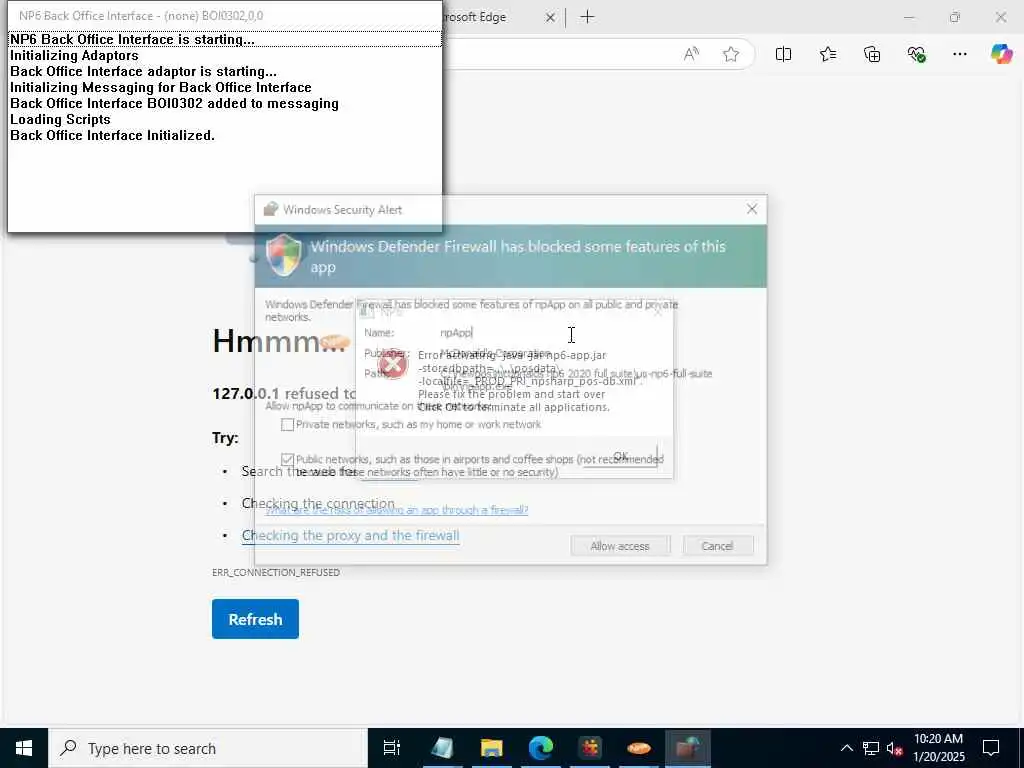
Task: Switch to Microsoft Edge taskbar icon
Action: tap(541, 748)
